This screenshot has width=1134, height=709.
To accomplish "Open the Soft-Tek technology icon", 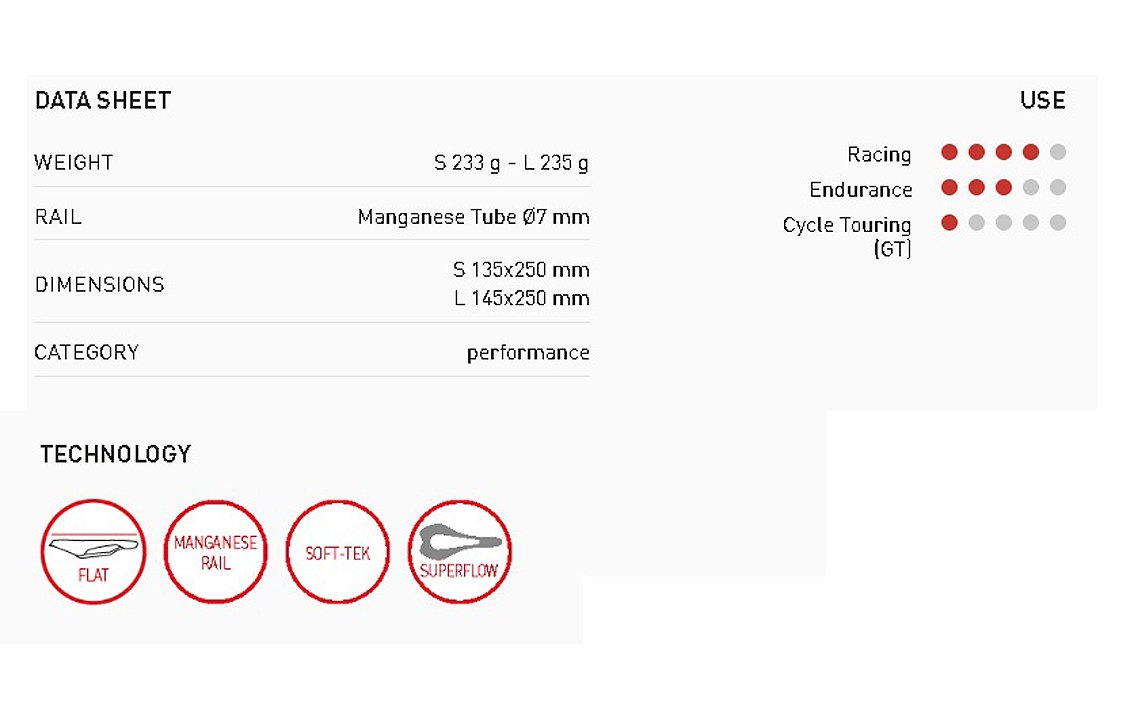I will click(x=337, y=552).
